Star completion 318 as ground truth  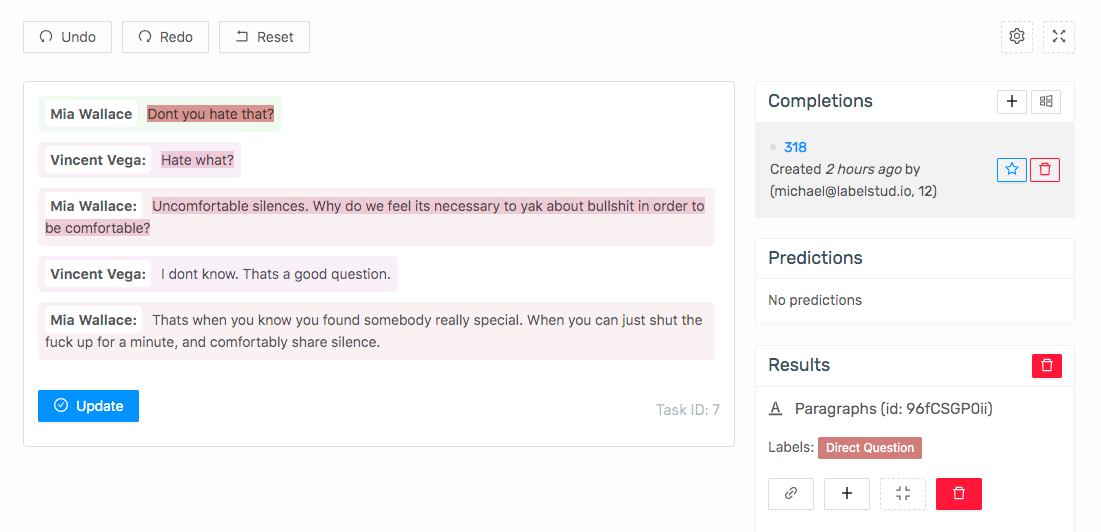click(x=1011, y=169)
